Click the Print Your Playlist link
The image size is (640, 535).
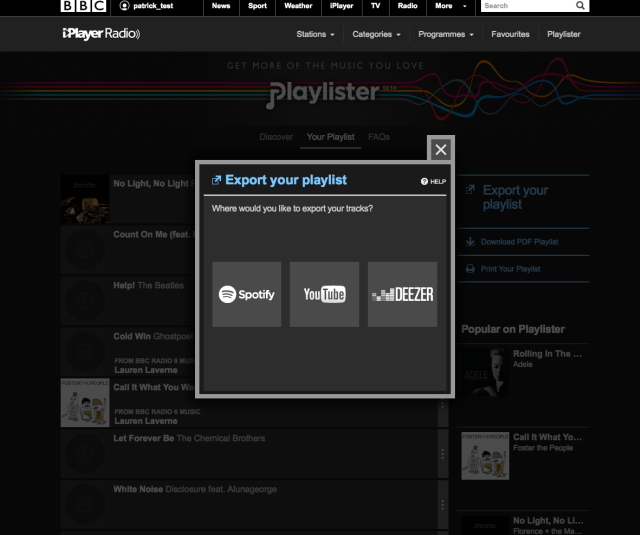(x=510, y=269)
